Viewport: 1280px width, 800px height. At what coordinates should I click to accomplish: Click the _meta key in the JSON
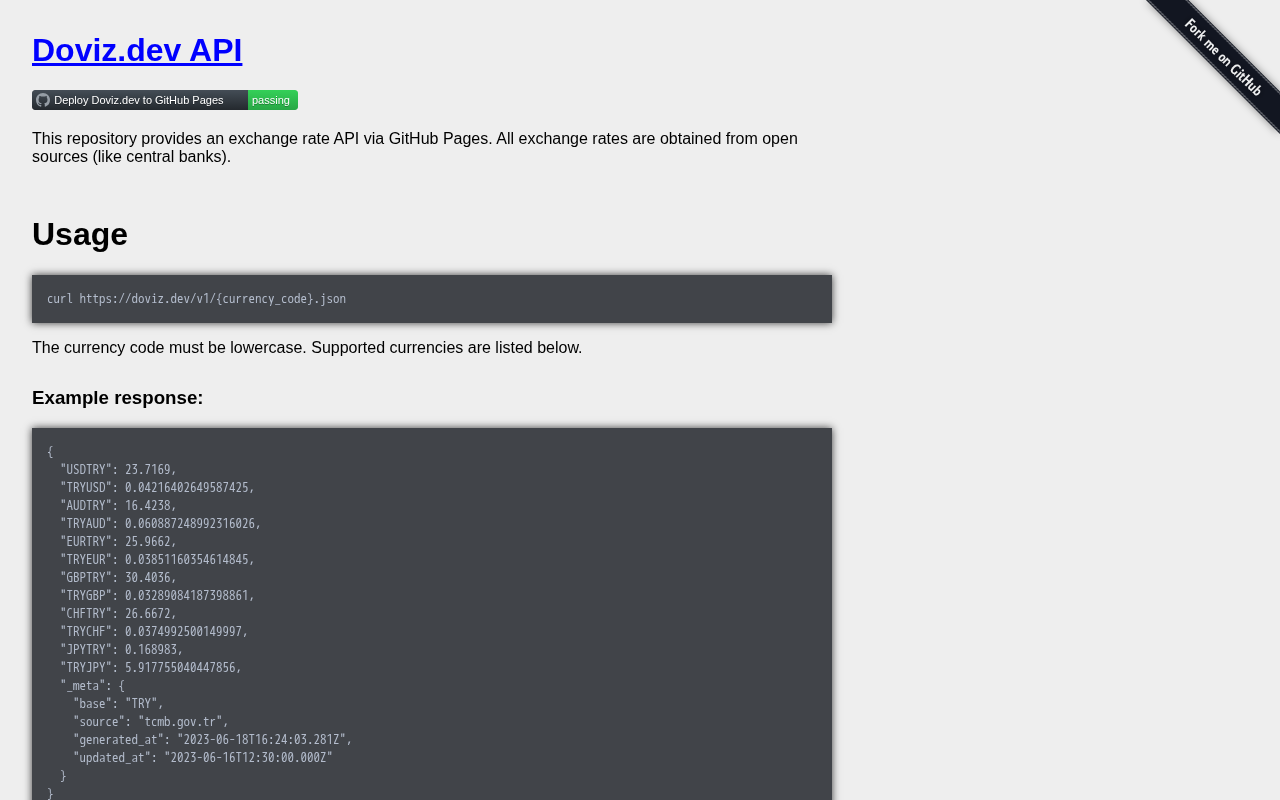(82, 686)
